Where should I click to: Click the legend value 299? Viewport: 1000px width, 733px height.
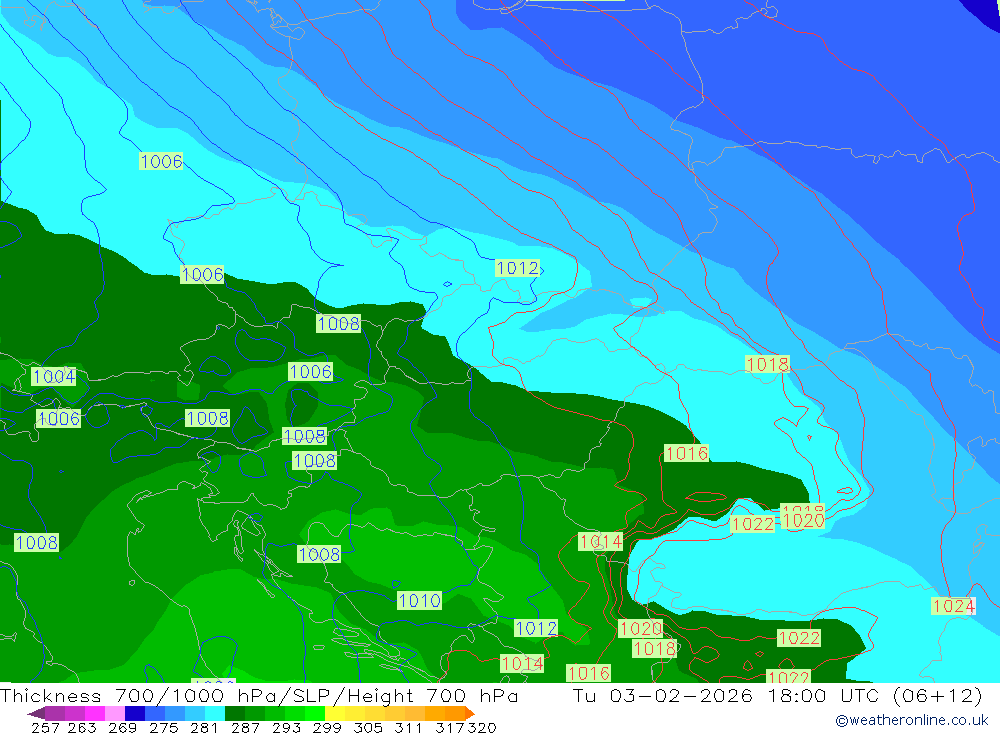(x=327, y=727)
